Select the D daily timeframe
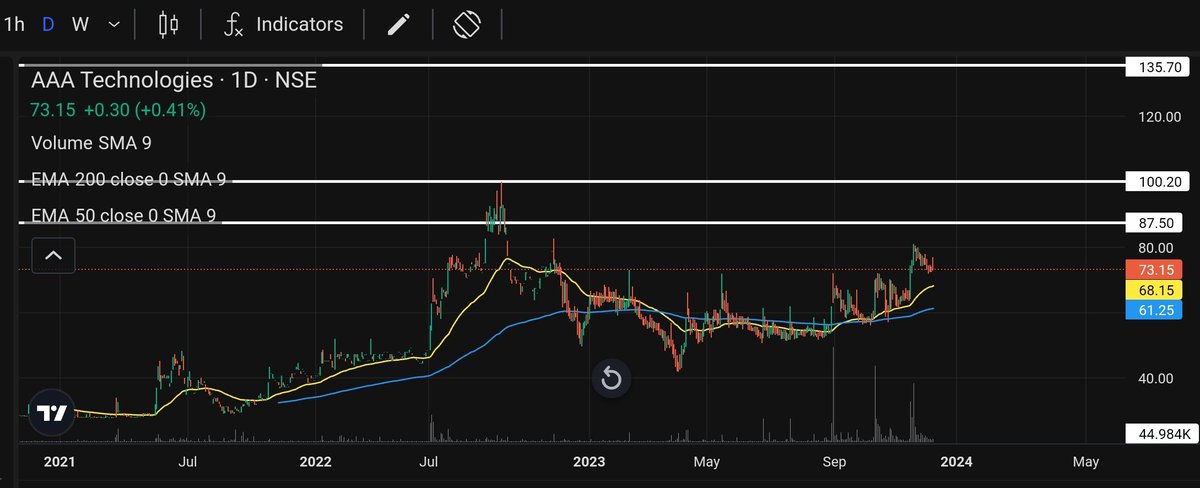1200x488 pixels. [47, 24]
